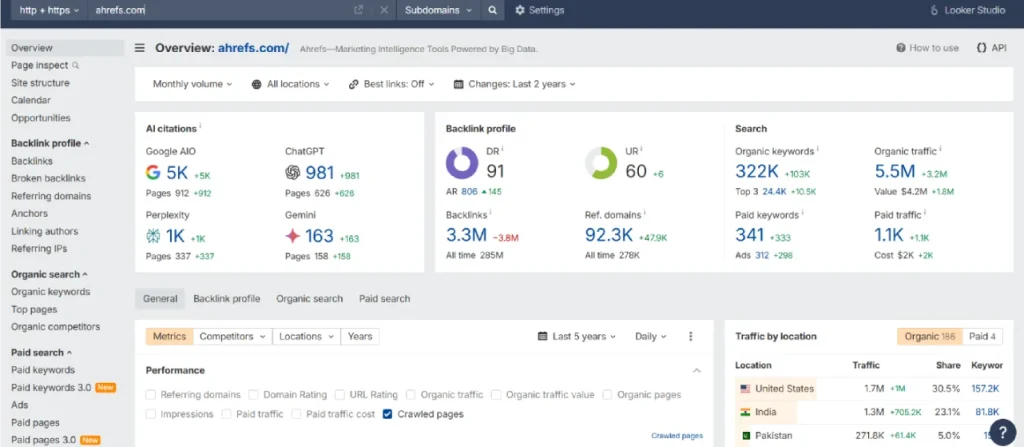Viewport: 1024px width, 447px height.
Task: Click Ref. domains info icon
Action: [645, 212]
